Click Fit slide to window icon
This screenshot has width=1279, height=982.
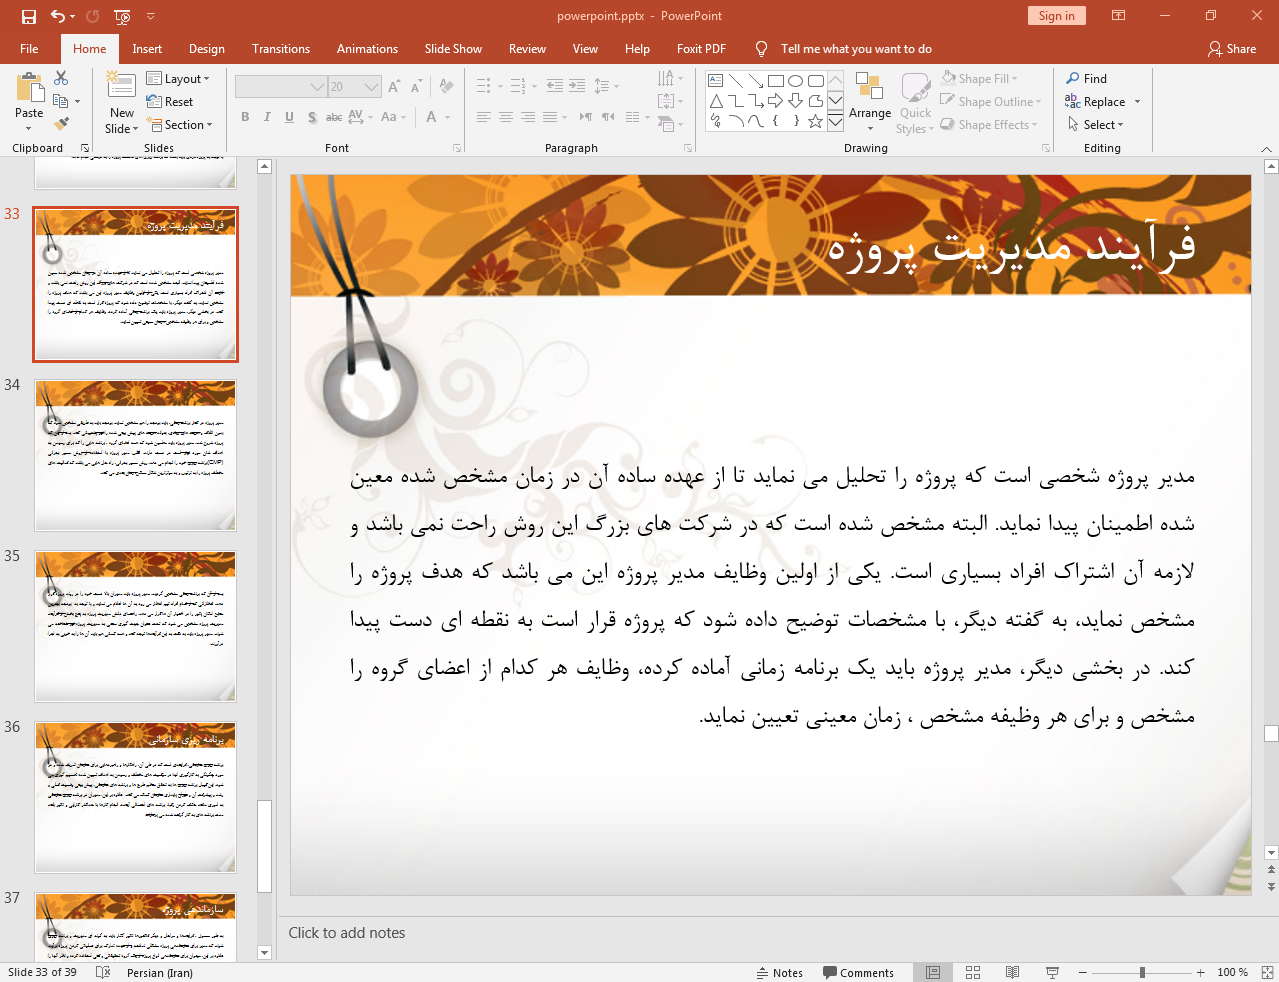[1267, 973]
